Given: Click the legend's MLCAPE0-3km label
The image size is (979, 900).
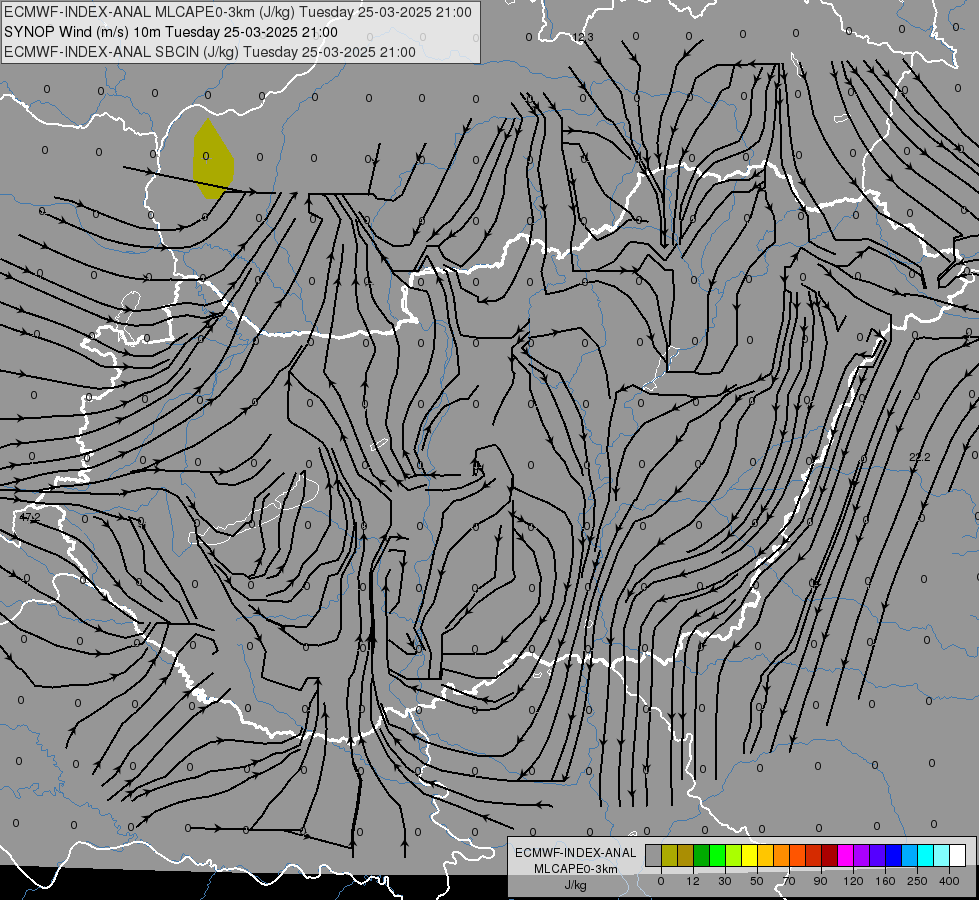Looking at the screenshot, I should coord(576,869).
